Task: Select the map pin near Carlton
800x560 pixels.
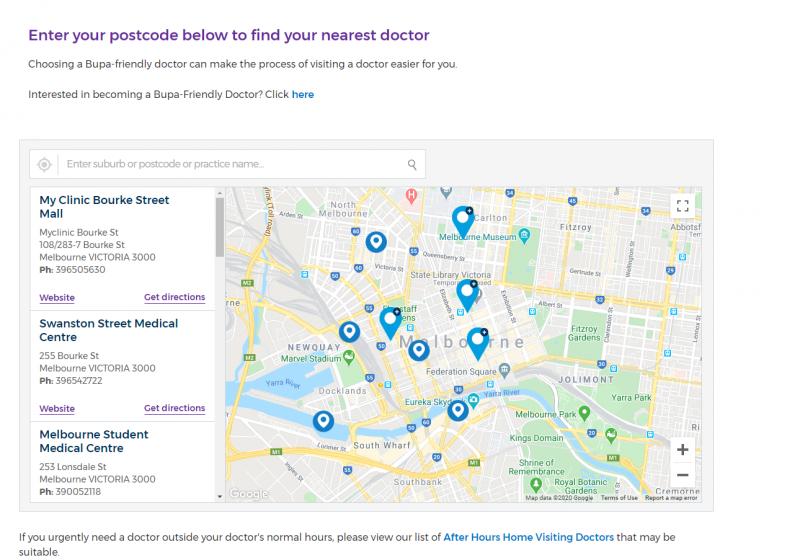Action: click(462, 222)
